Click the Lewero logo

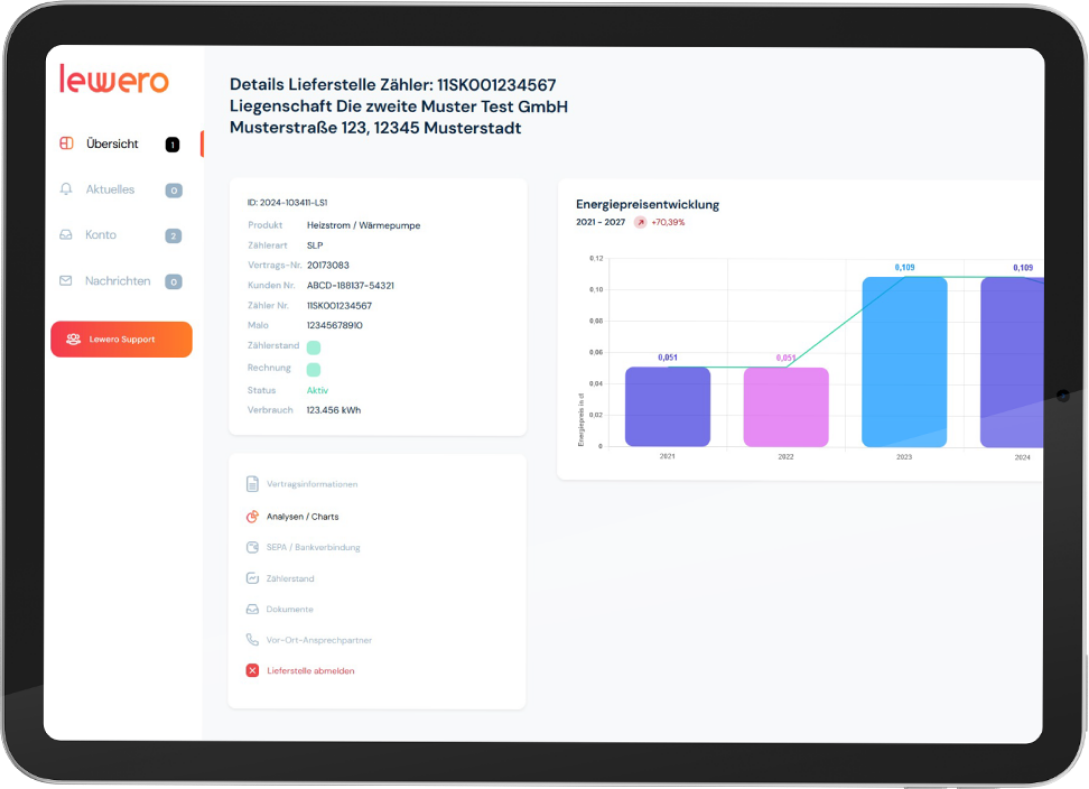click(x=114, y=80)
